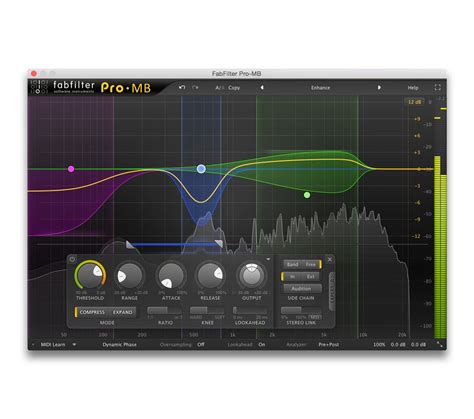Screen dimensions: 474x419
Task: Toggle the A/B state comparison
Action: point(219,88)
